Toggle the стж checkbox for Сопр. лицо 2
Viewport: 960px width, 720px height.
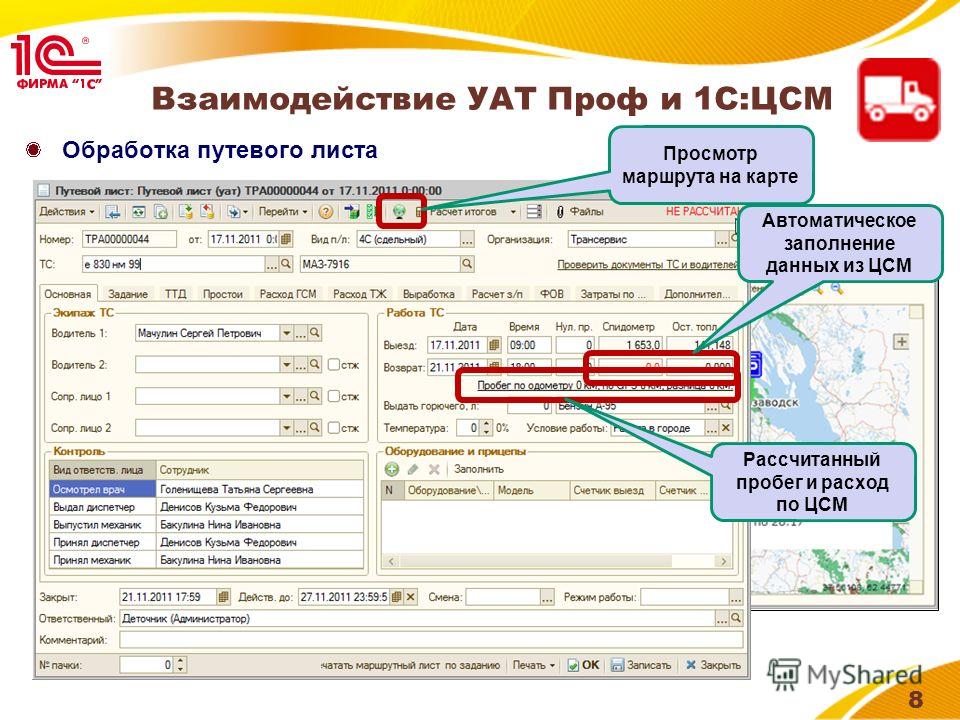(334, 427)
